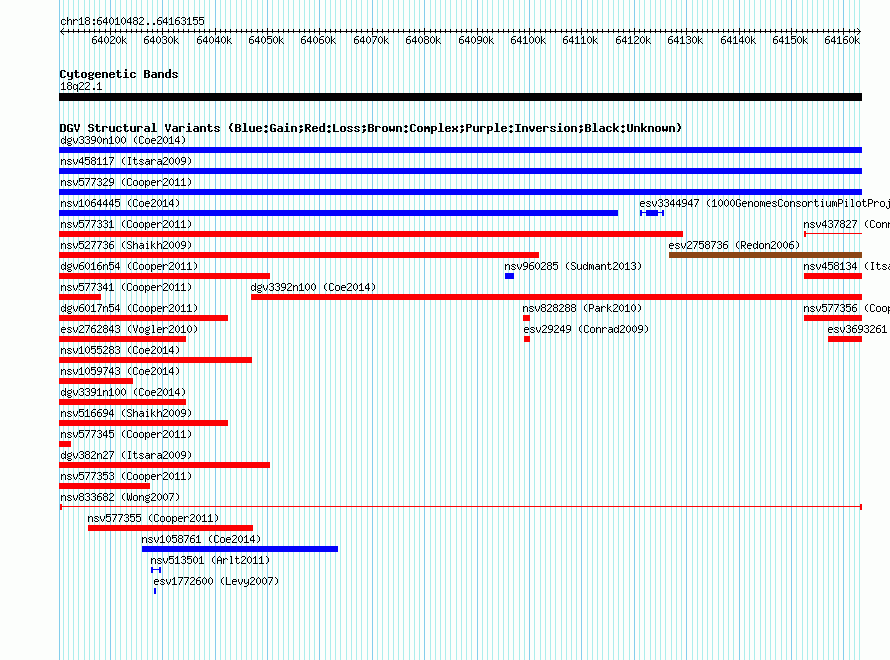Click the 64020k ruler tick label
890x660 pixels.
point(109,40)
